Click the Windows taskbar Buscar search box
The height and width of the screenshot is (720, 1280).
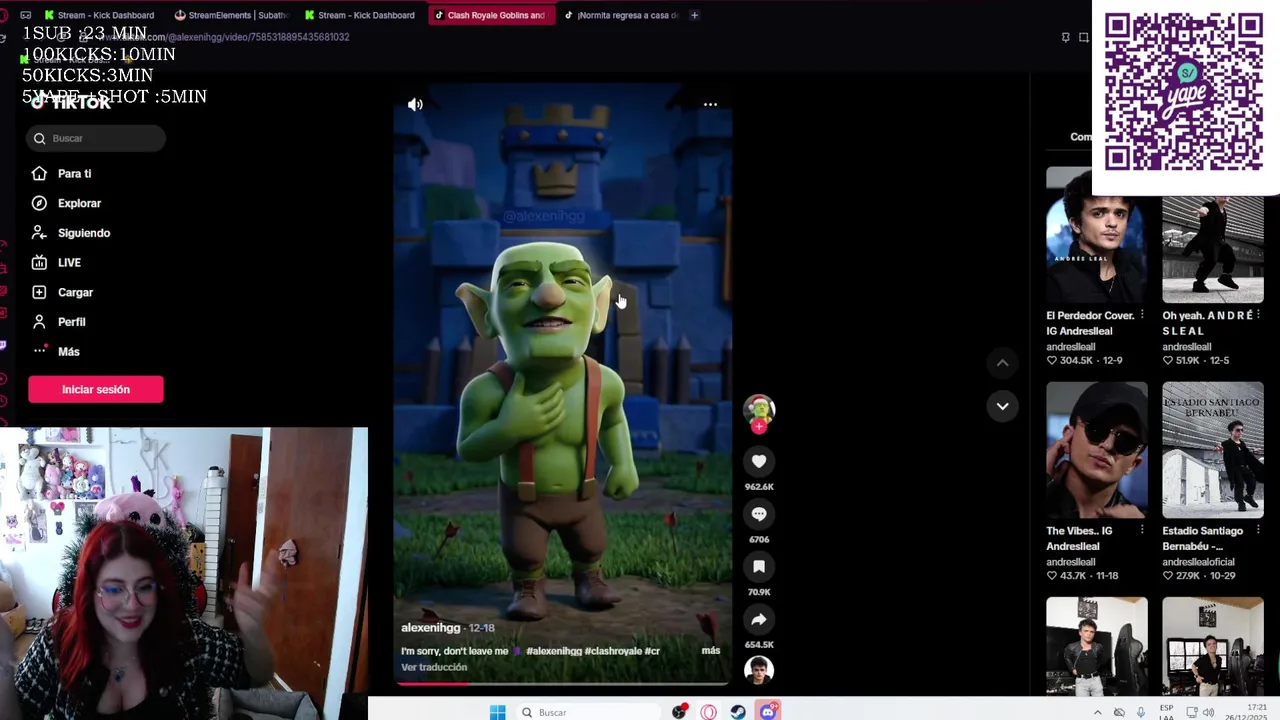[588, 712]
